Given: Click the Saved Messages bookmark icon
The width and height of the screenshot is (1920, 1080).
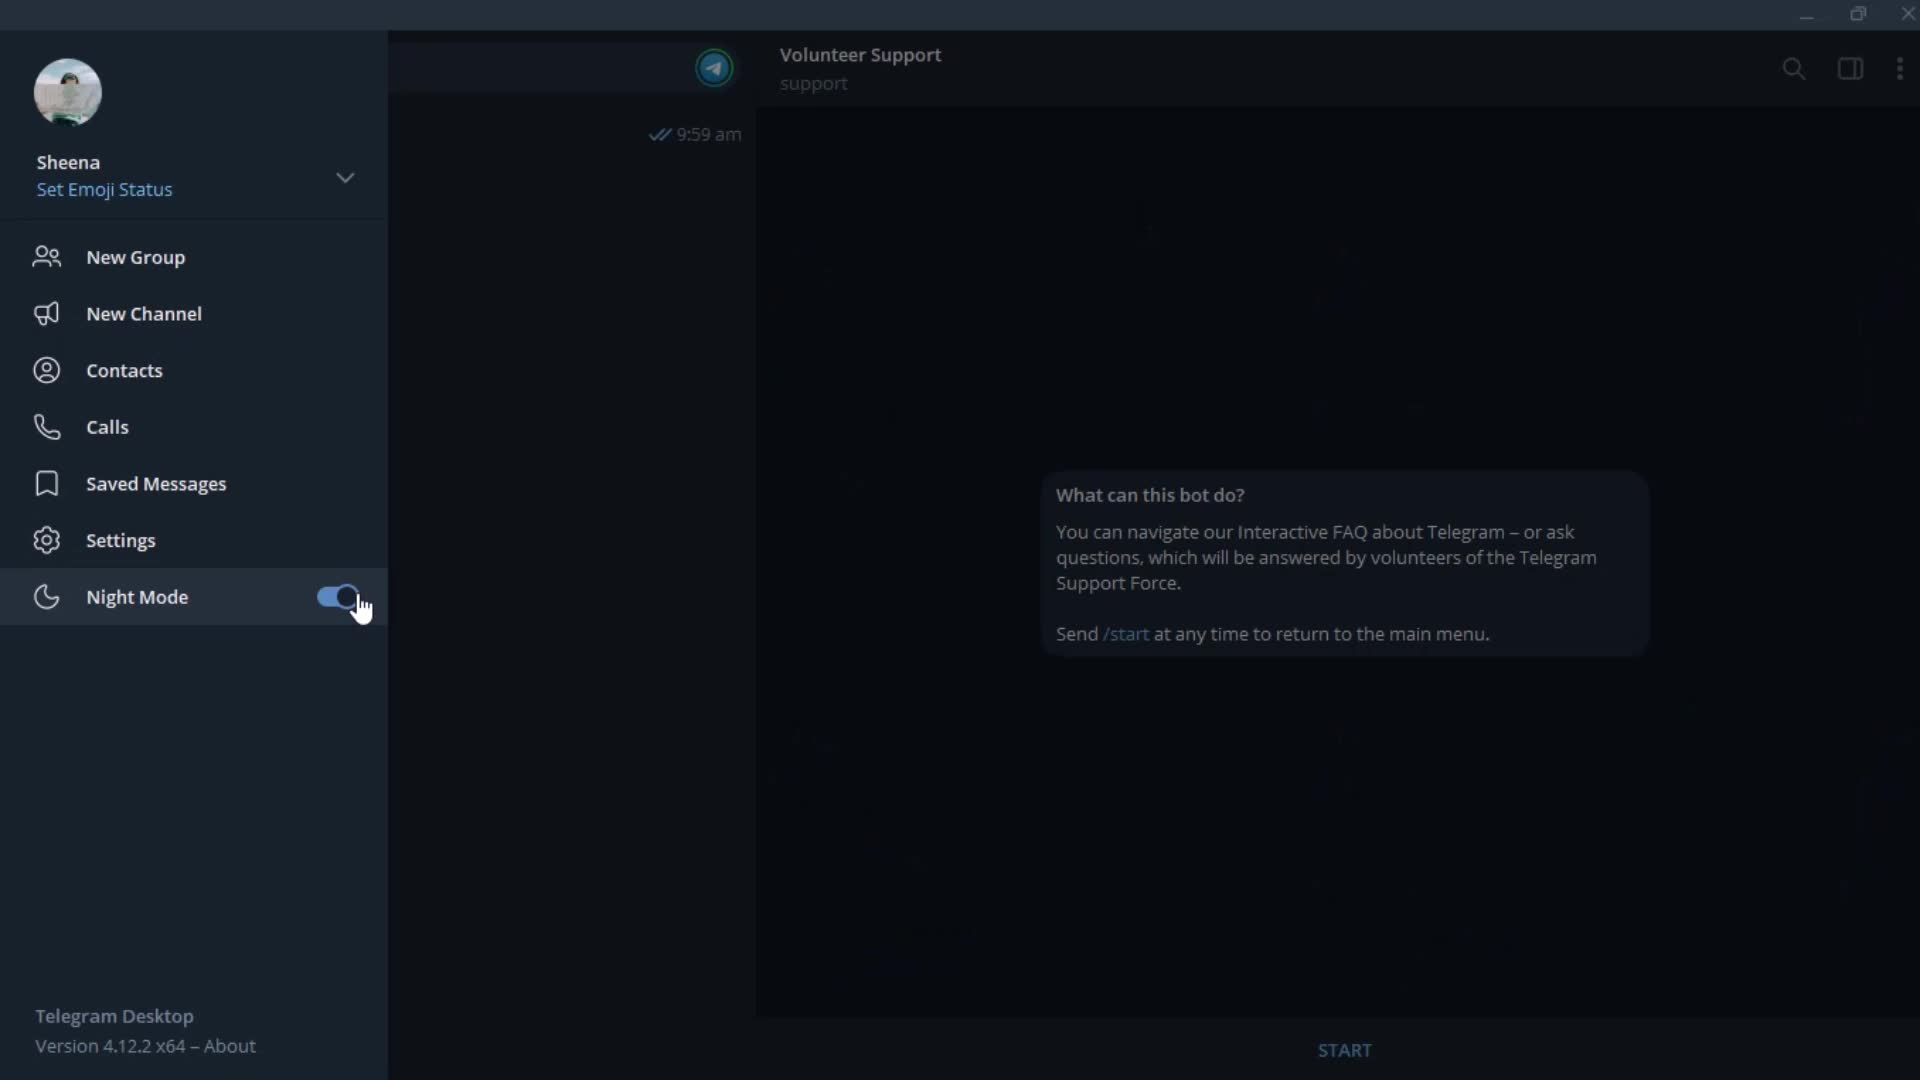Looking at the screenshot, I should coord(47,484).
